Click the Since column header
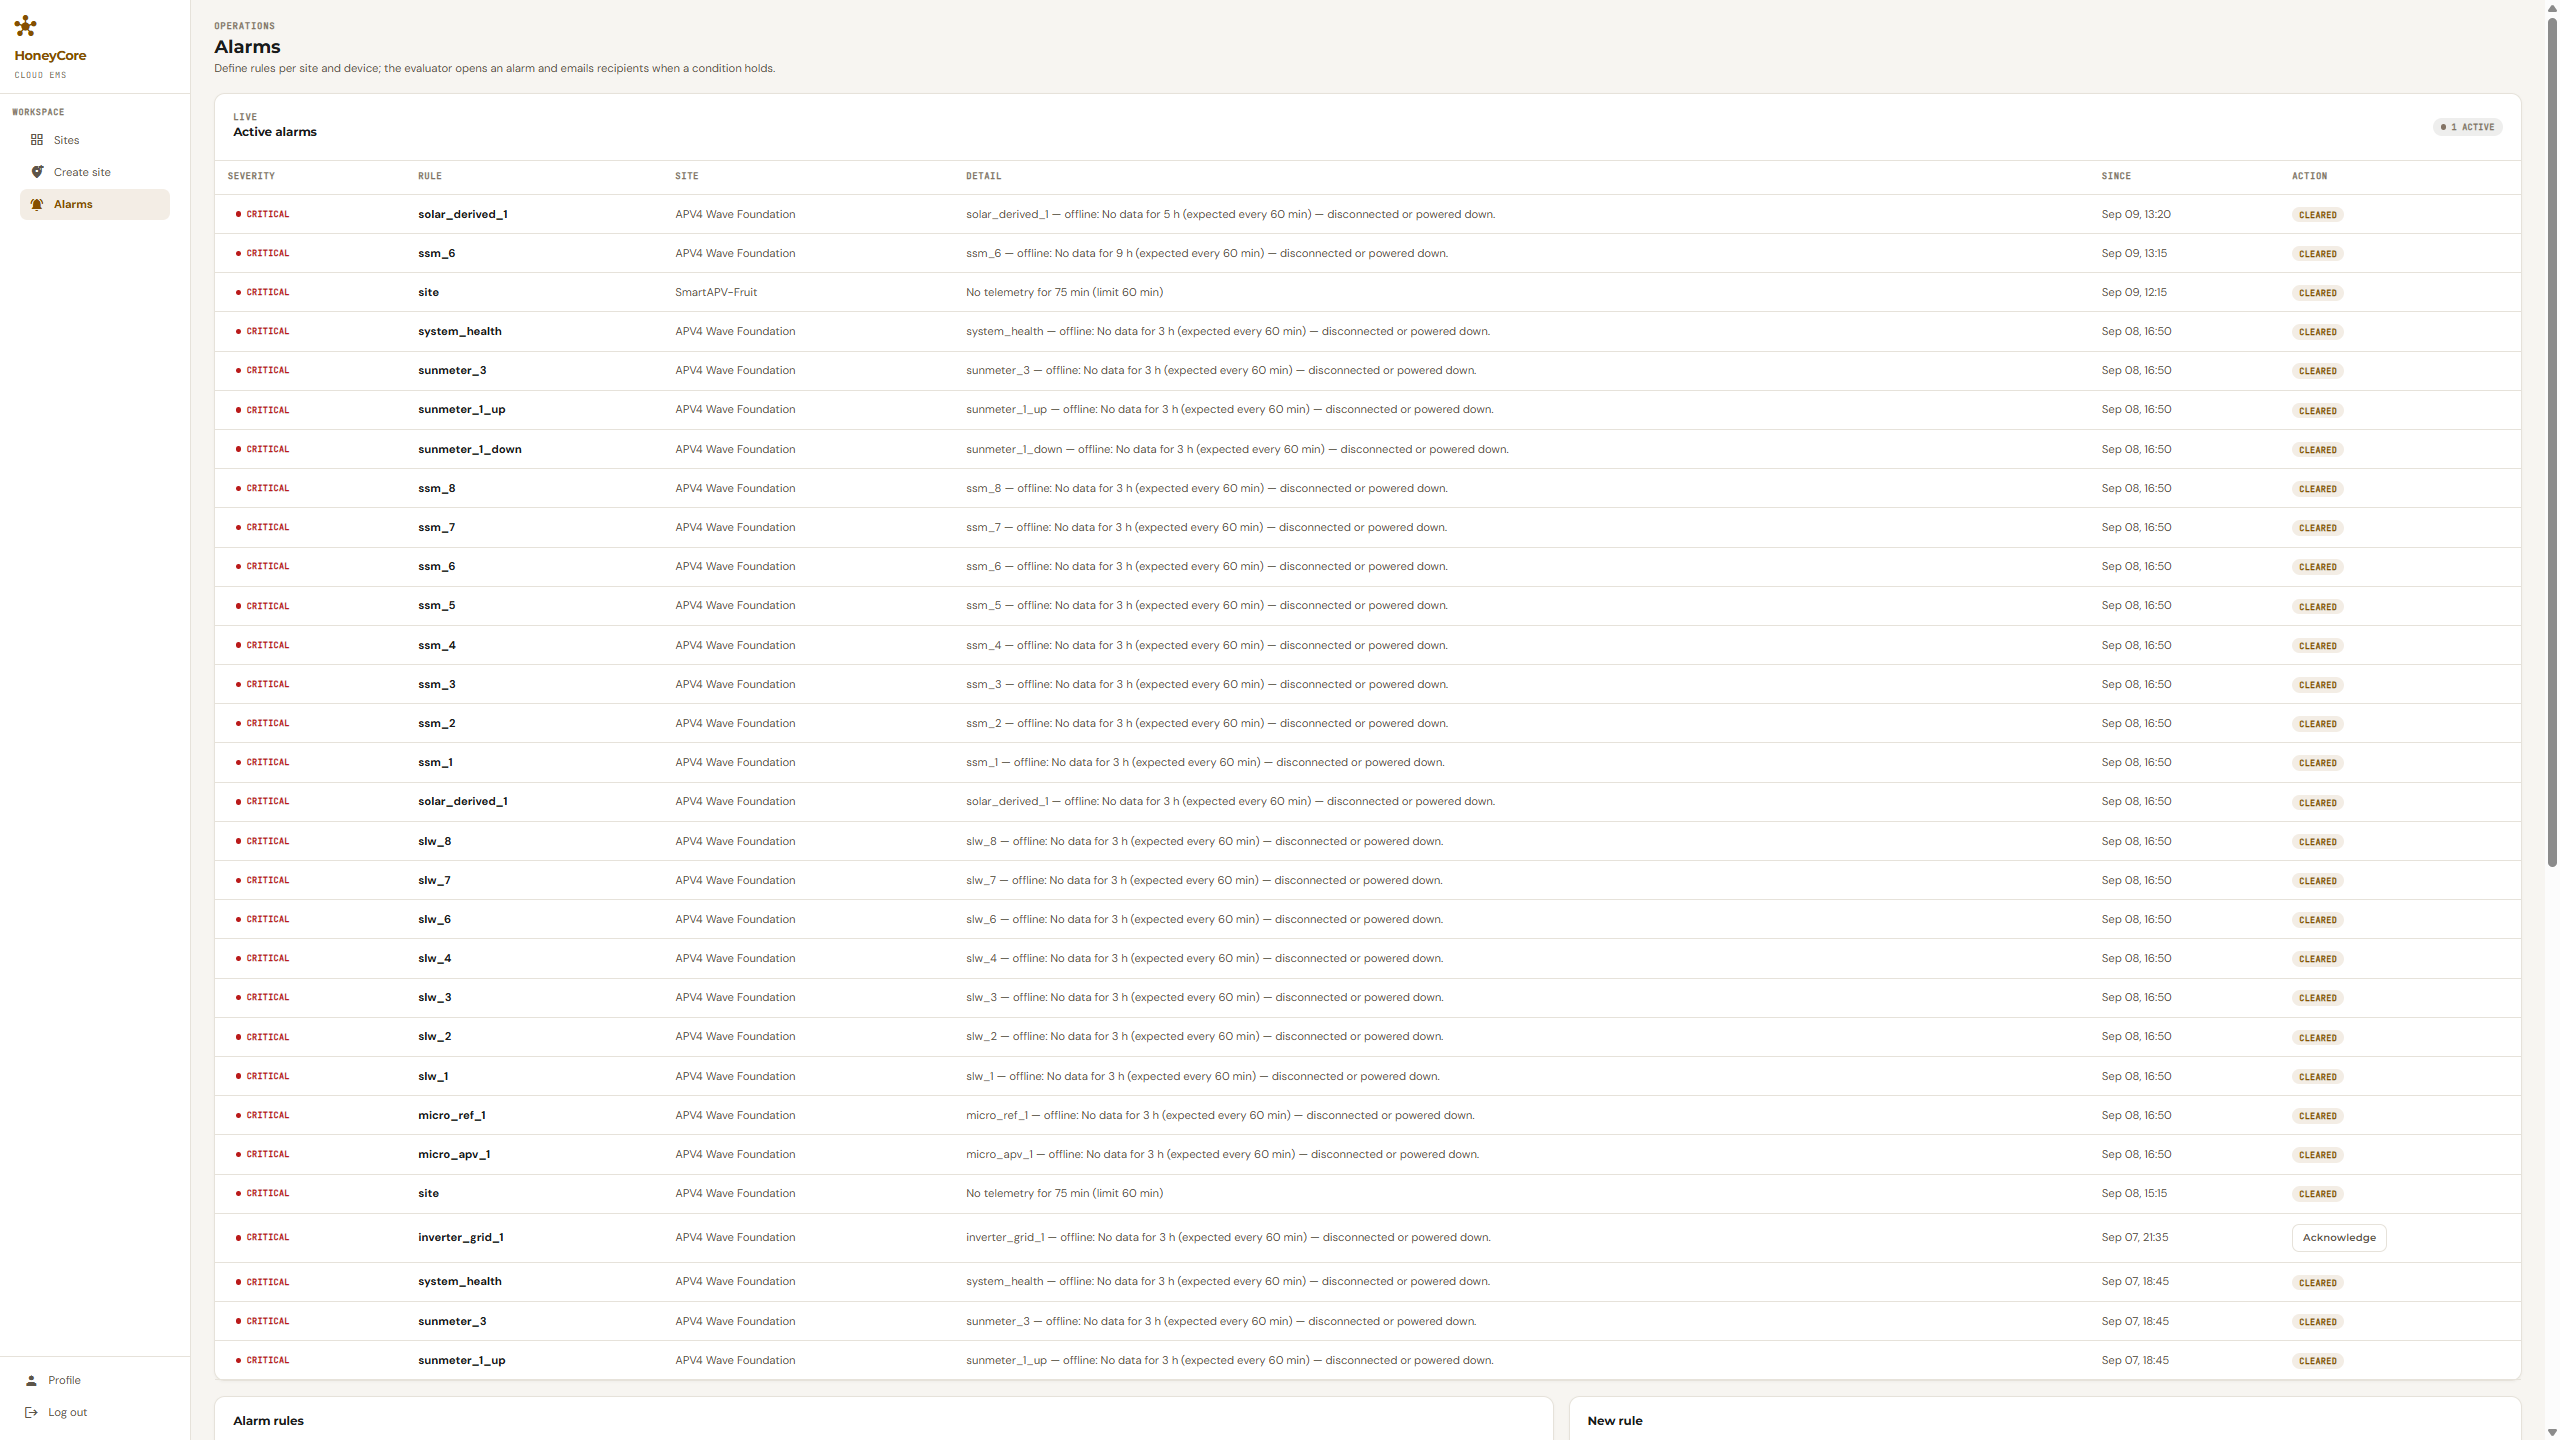Screen dimensions: 2560x1440 point(2116,176)
